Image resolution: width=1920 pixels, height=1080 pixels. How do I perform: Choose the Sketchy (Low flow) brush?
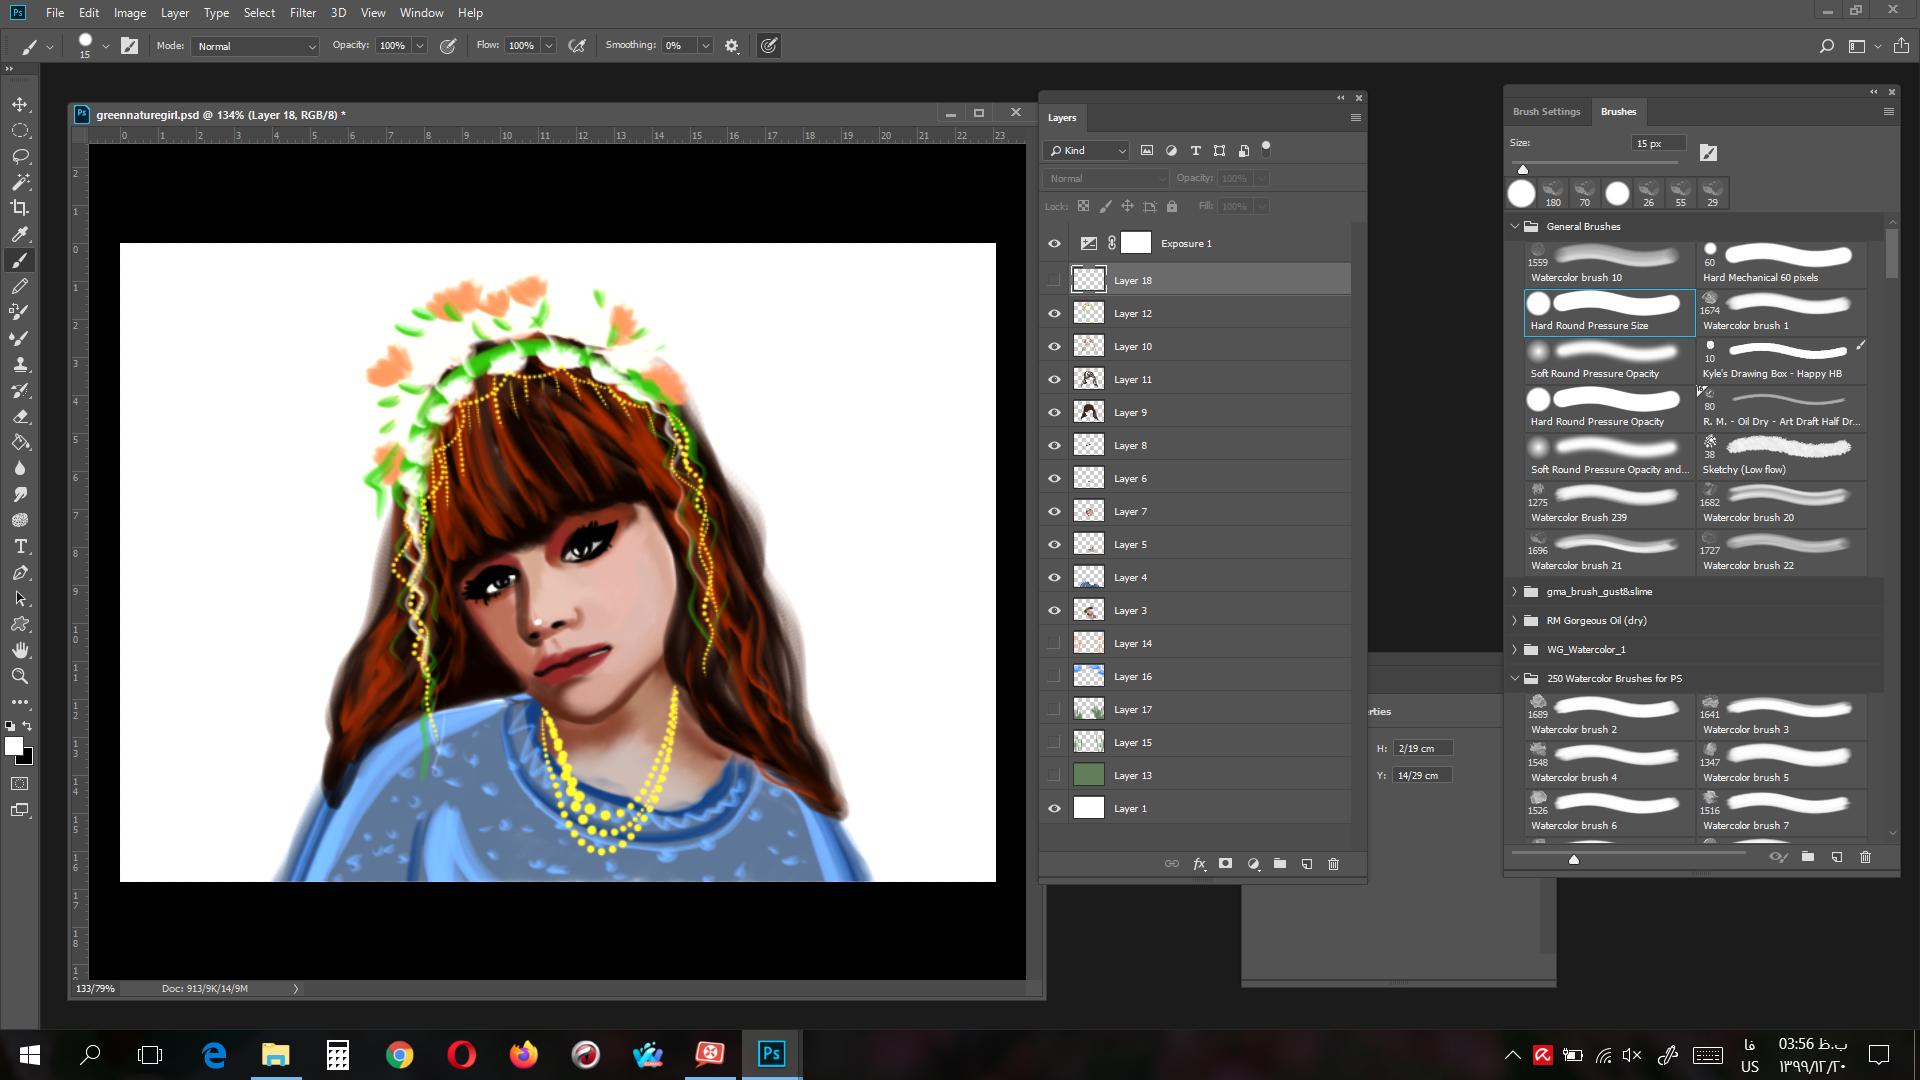pos(1782,456)
